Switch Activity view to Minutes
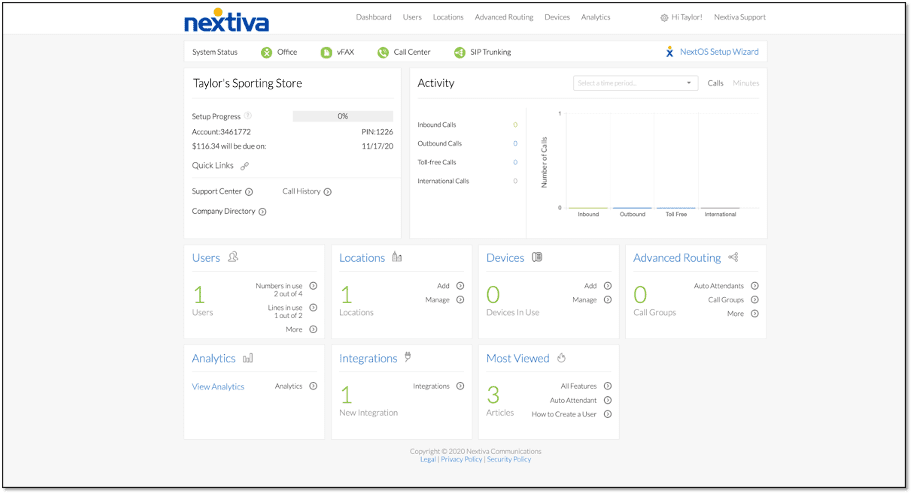 coord(746,83)
